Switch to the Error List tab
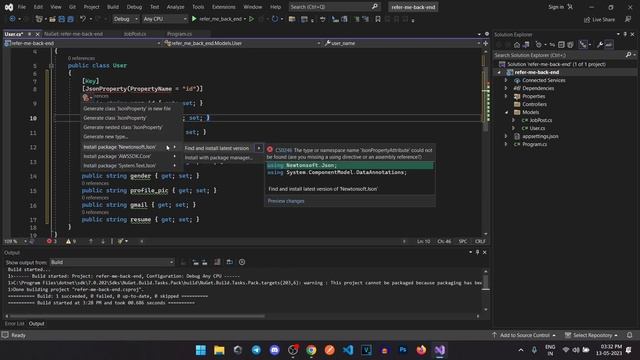Image resolution: width=640 pixels, height=360 pixels. tap(14, 324)
